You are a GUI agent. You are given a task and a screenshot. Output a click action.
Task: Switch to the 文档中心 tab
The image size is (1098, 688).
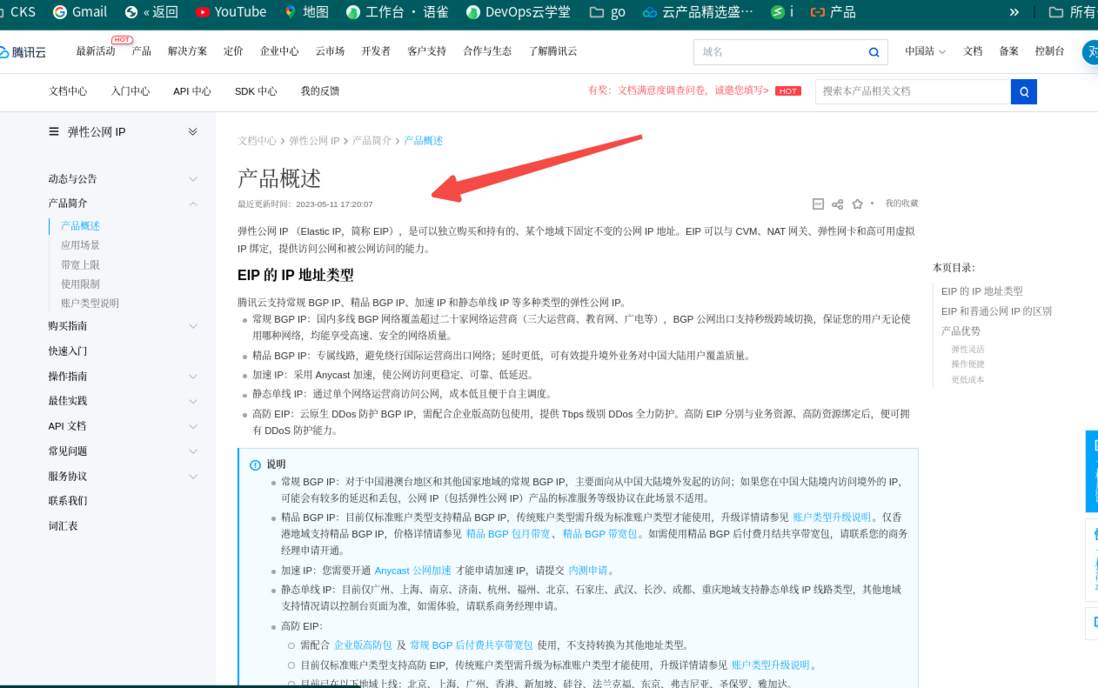coord(68,91)
